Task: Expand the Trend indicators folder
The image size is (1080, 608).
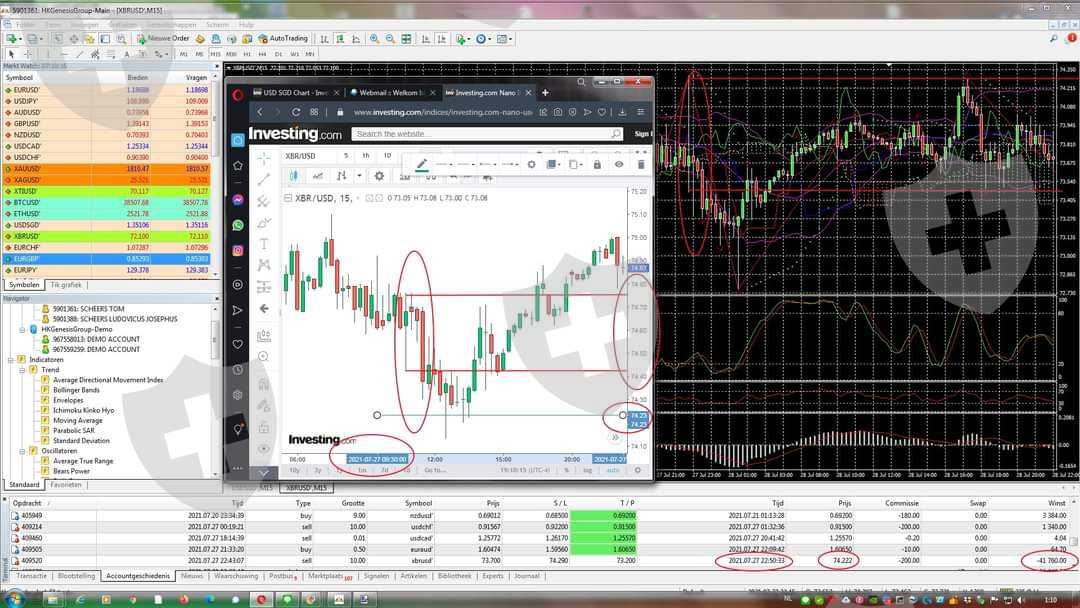Action: pyautogui.click(x=22, y=370)
